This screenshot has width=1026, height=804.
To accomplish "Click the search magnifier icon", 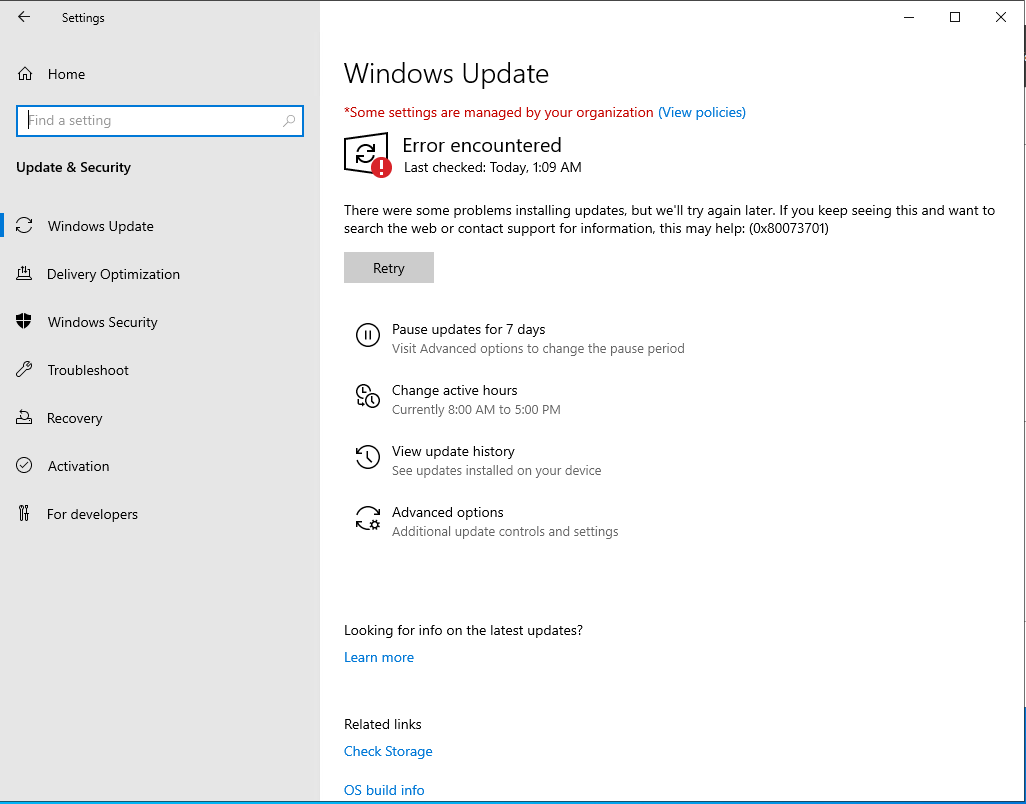I will (289, 120).
